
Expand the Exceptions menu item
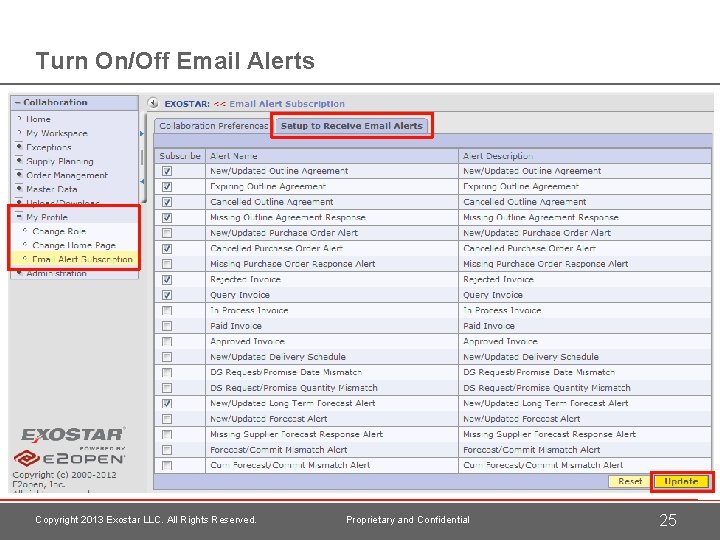click(19, 147)
